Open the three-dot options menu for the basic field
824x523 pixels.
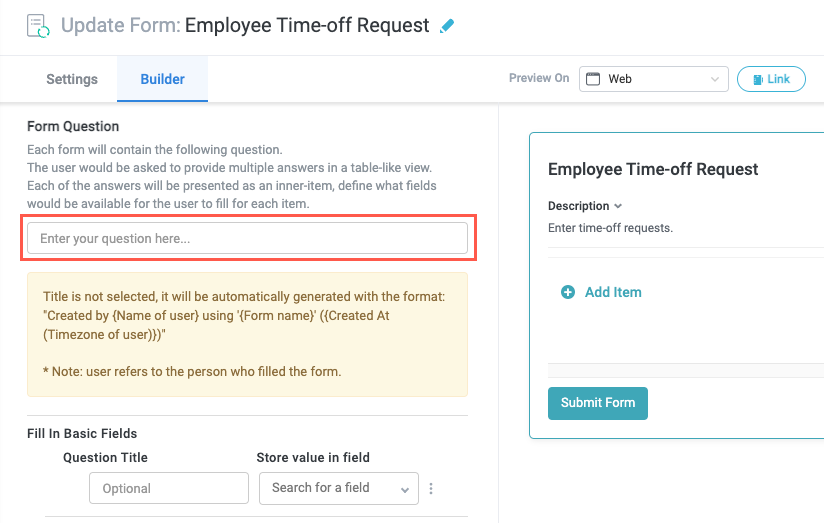pyautogui.click(x=432, y=489)
